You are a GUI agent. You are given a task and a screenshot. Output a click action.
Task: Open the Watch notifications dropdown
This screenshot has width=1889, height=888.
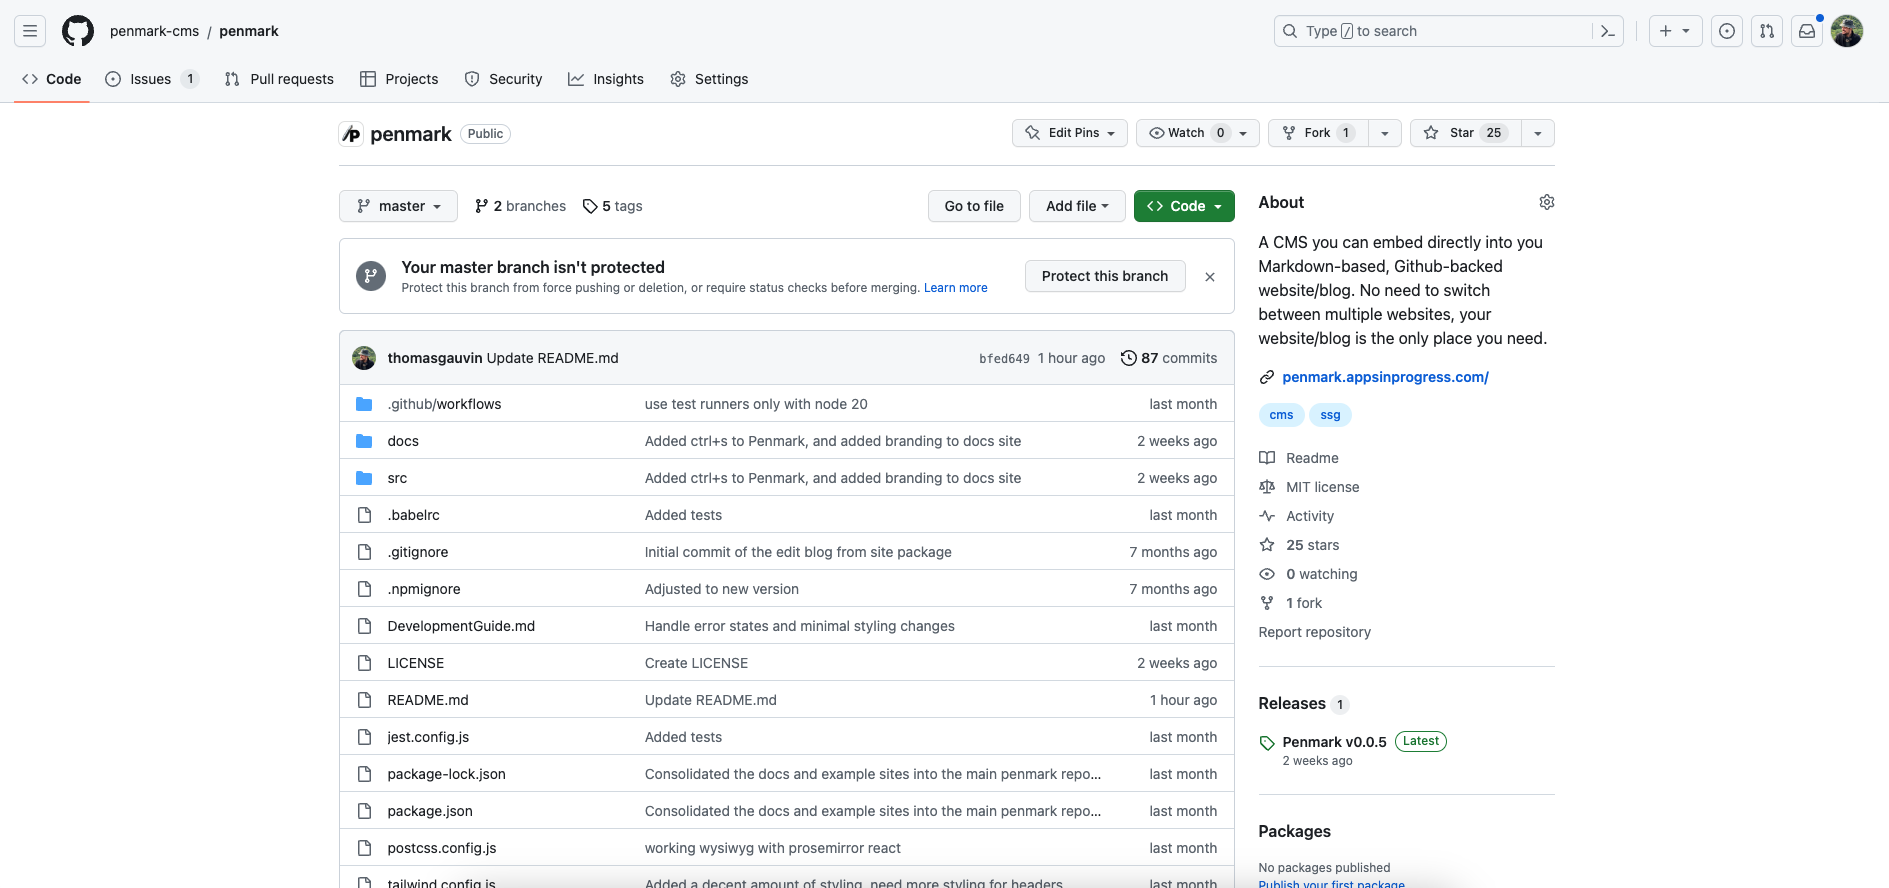click(1198, 133)
